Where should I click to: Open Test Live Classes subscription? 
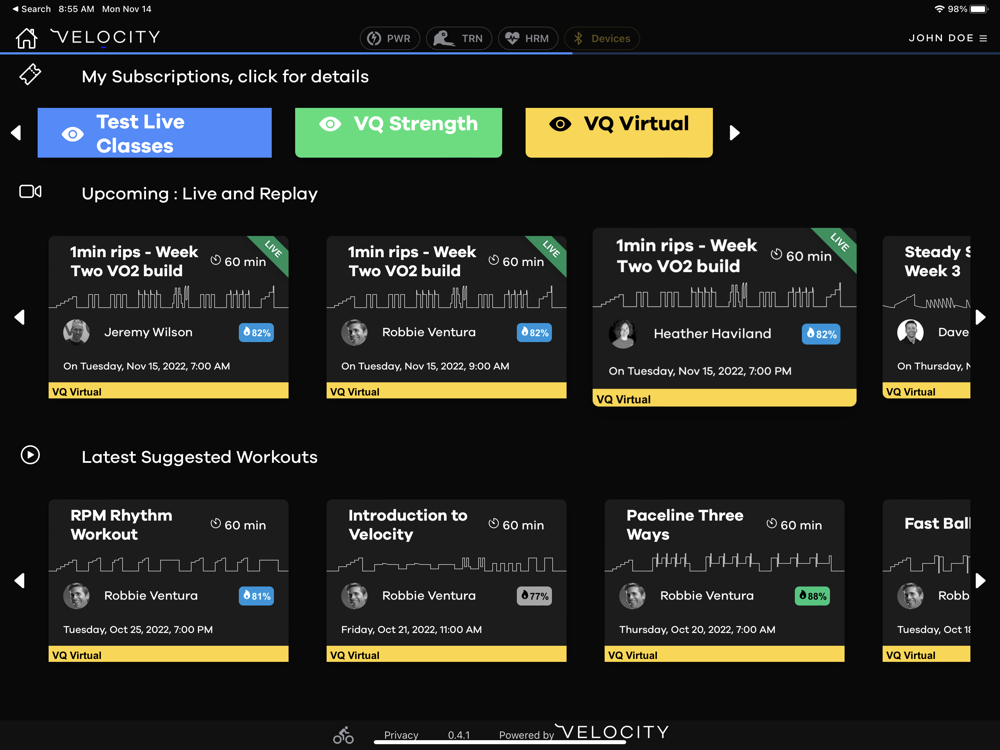tap(154, 133)
